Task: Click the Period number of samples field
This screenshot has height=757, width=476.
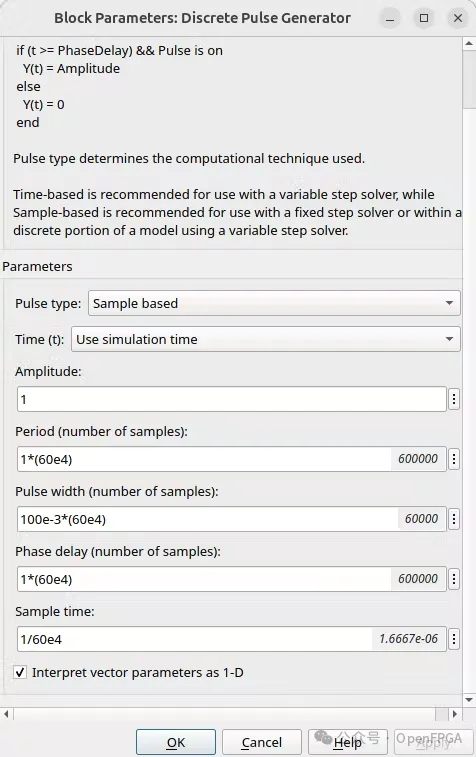Action: point(232,459)
